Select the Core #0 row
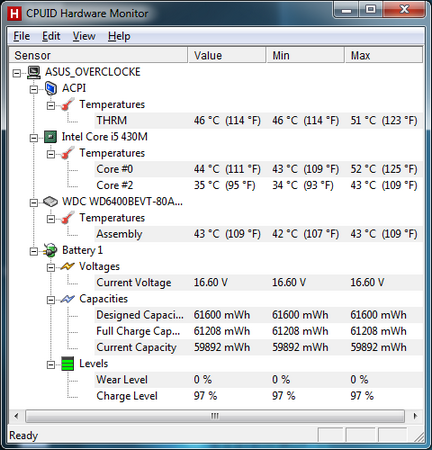 coord(259,169)
